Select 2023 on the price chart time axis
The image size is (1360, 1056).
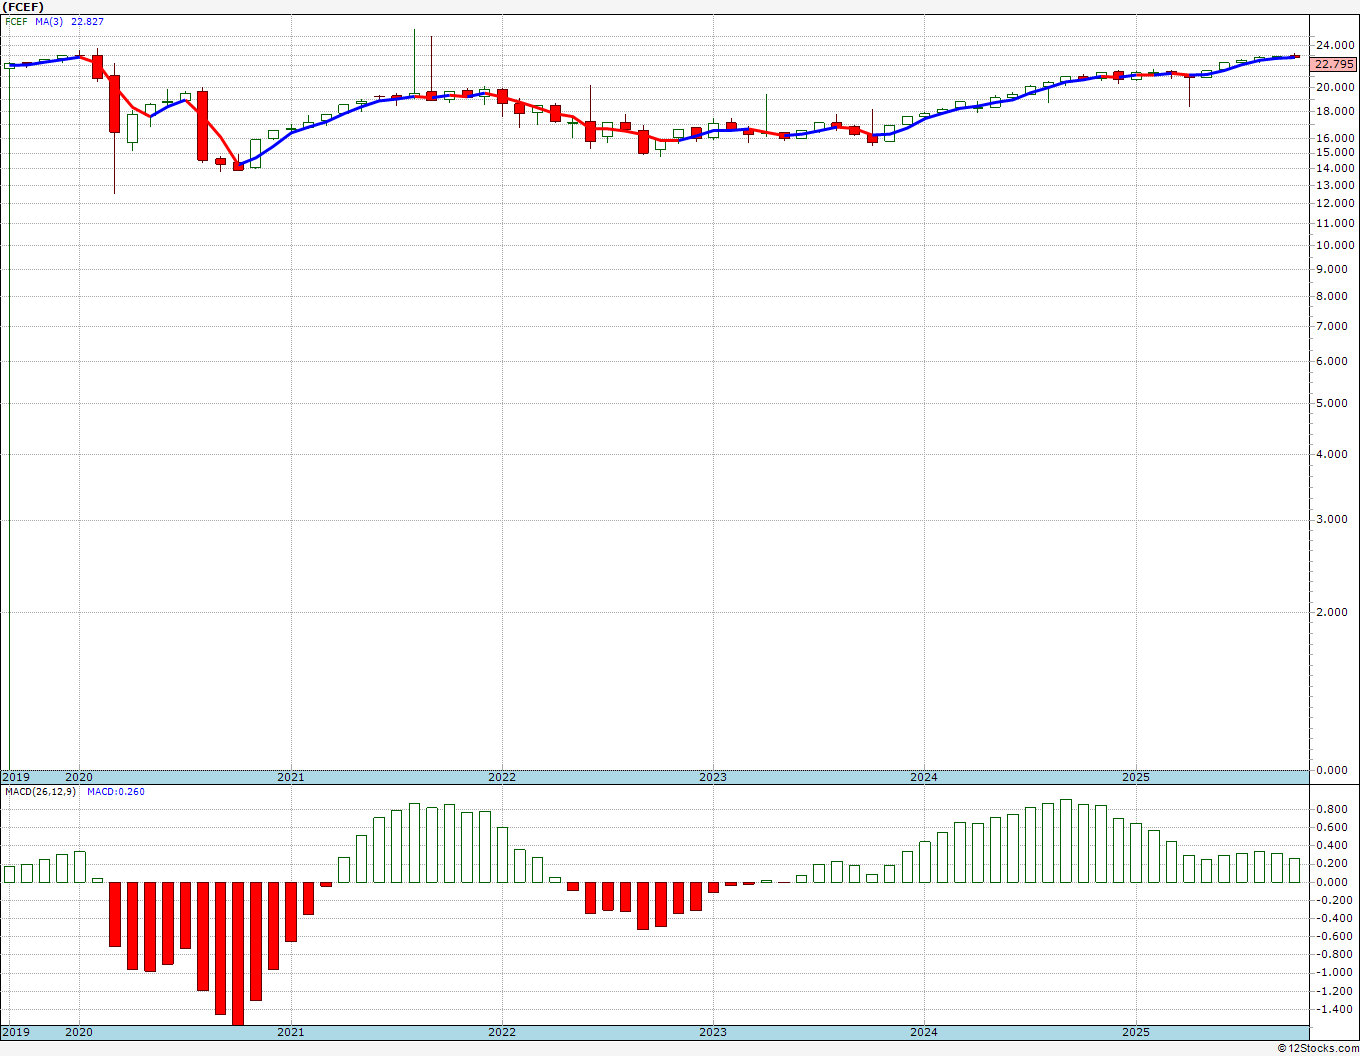pos(713,777)
